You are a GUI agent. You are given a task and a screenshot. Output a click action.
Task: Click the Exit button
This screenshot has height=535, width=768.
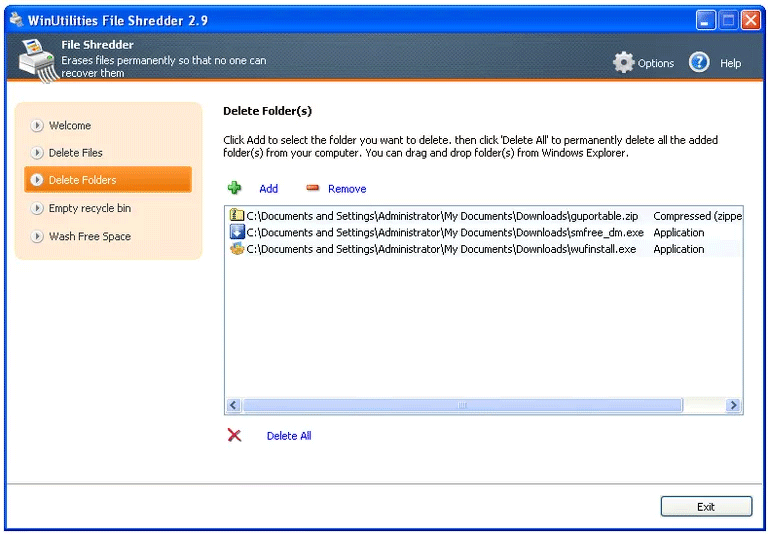[x=706, y=507]
